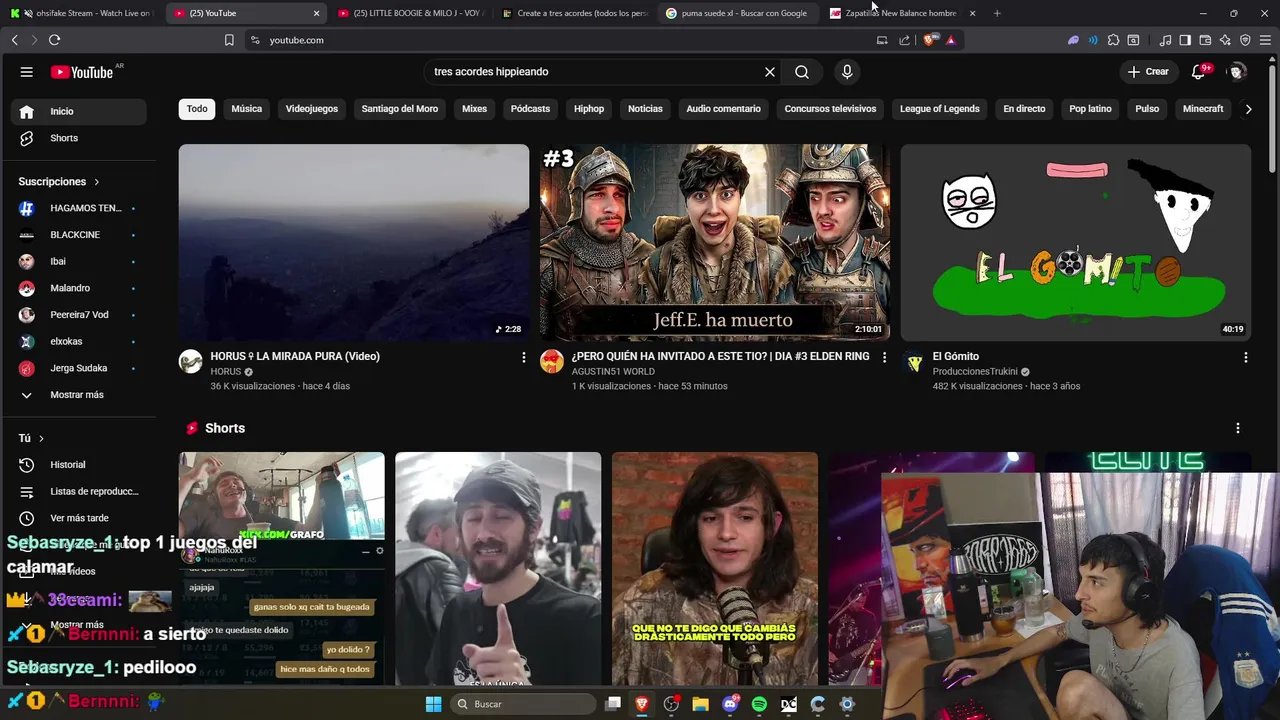Open options for El Gómito video
This screenshot has width=1280, height=720.
click(1245, 357)
